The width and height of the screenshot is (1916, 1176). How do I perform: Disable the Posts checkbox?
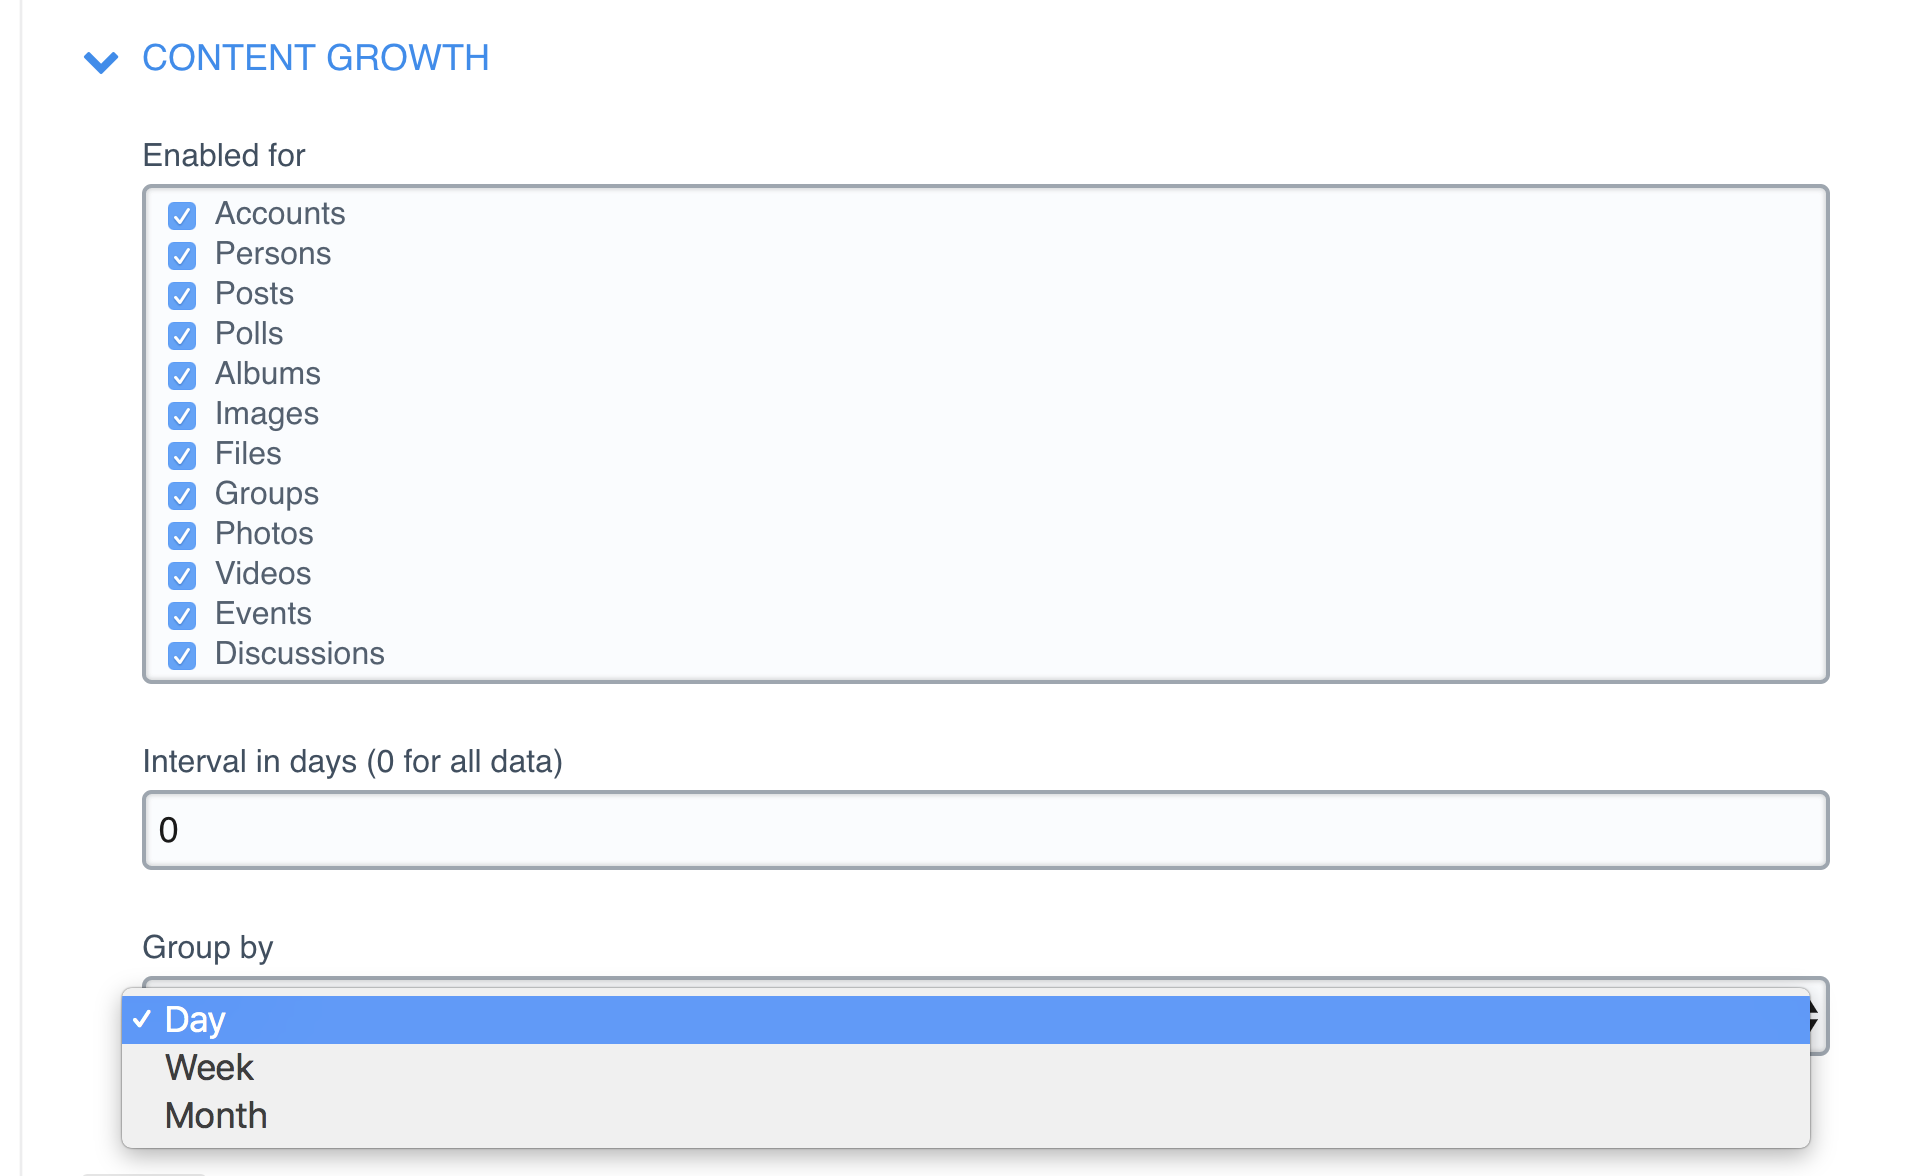tap(182, 295)
